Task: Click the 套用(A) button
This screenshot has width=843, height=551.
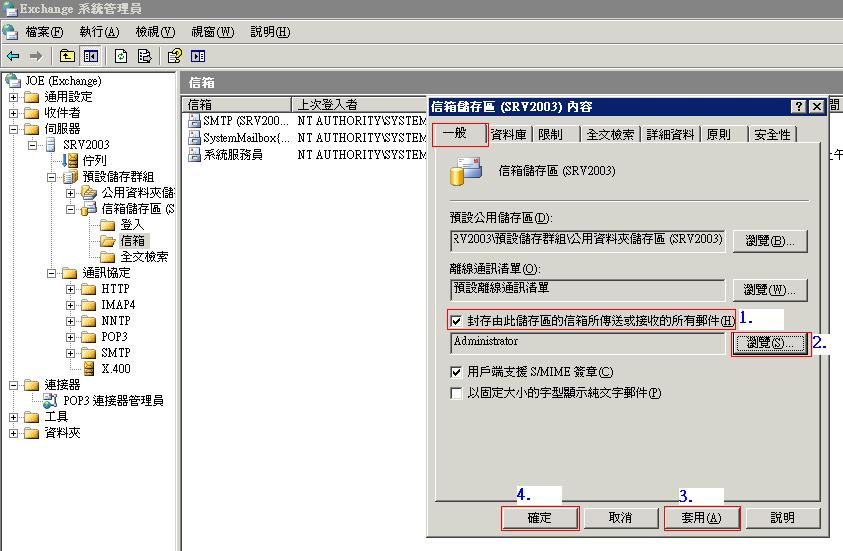Action: click(x=702, y=518)
